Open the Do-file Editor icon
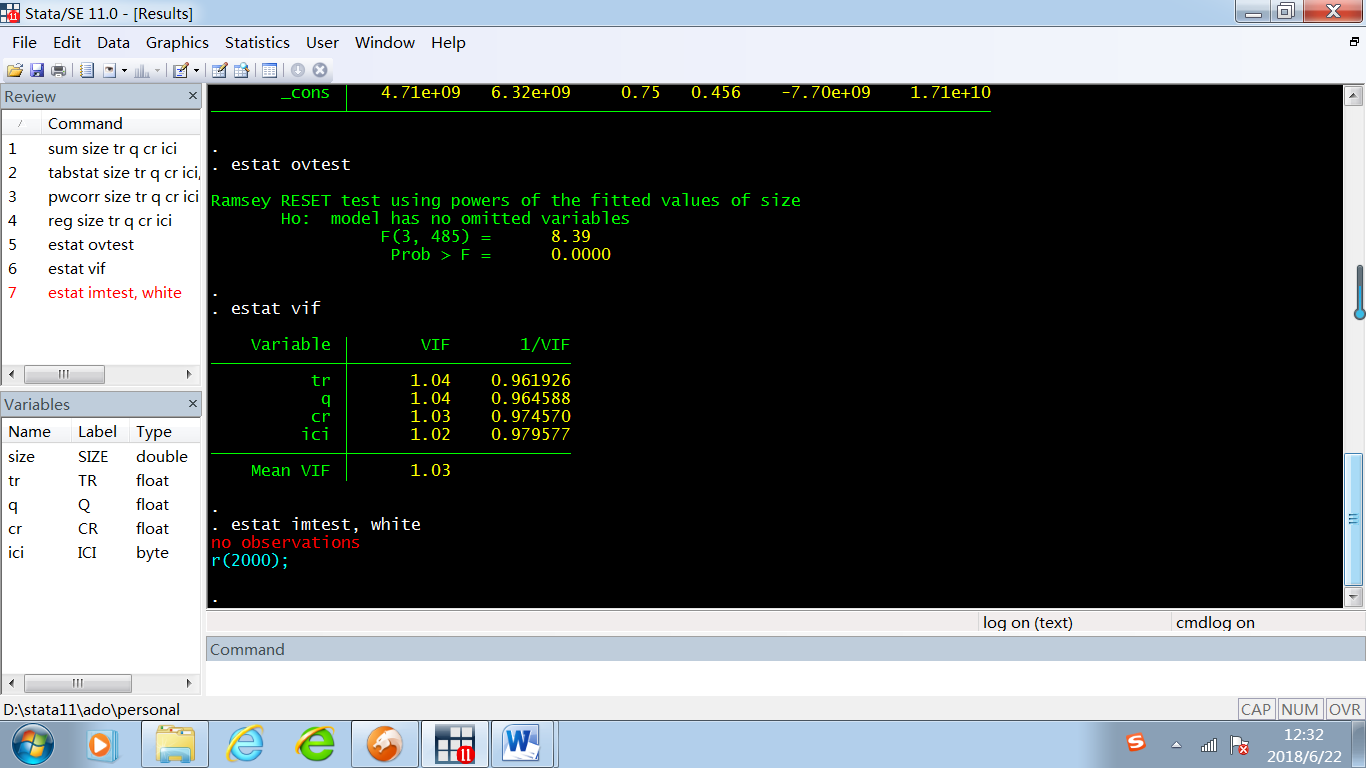The width and height of the screenshot is (1366, 768). tap(181, 70)
